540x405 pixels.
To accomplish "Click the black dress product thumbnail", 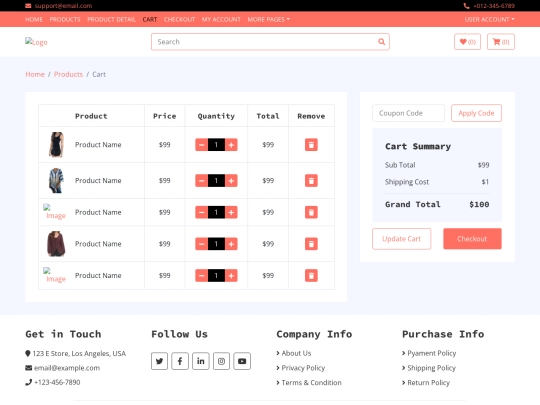I will pyautogui.click(x=56, y=145).
